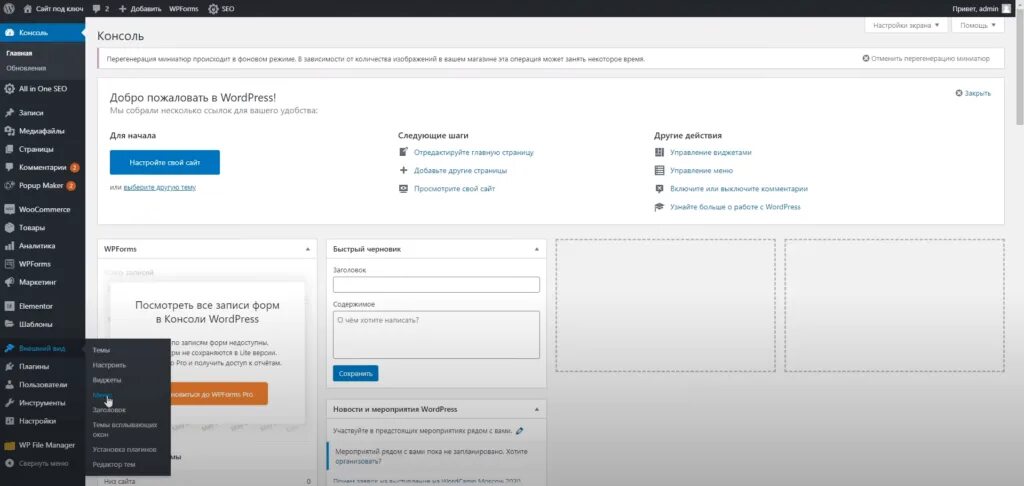Select Темы всплывающих окон submenu item
Screen dimensions: 1024x486
(125, 429)
